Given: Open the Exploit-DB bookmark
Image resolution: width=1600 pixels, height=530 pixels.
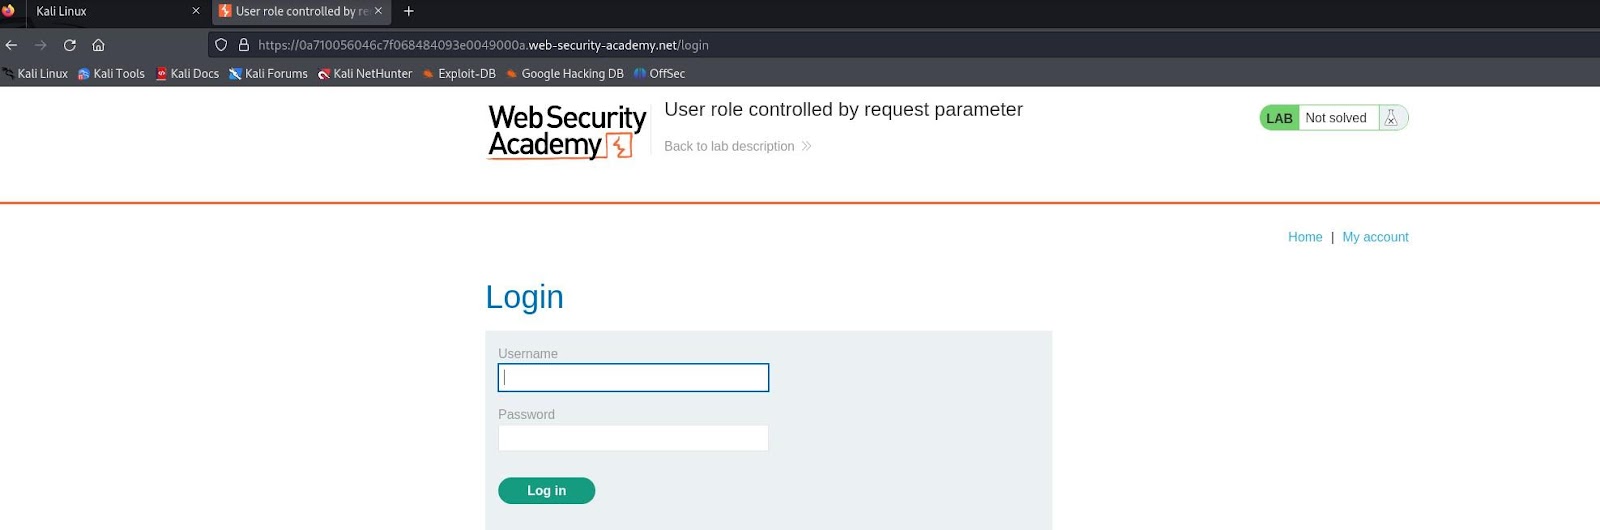Looking at the screenshot, I should tap(459, 74).
